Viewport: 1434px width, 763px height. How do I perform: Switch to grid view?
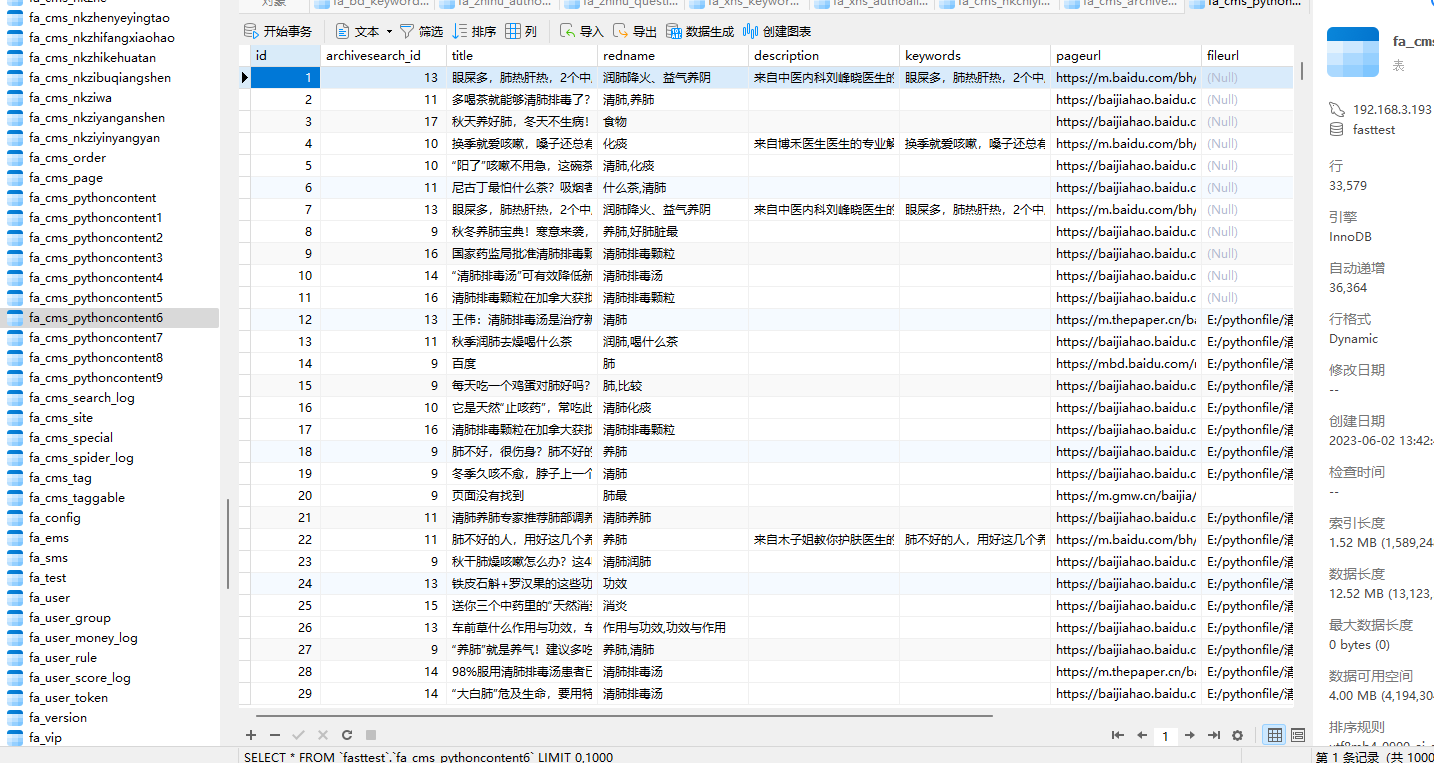point(1274,735)
